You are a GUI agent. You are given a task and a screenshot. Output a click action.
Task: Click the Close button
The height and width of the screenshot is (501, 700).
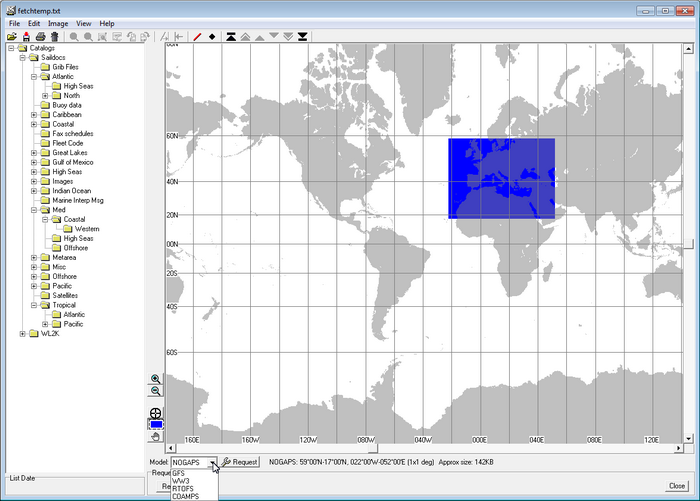(x=677, y=486)
